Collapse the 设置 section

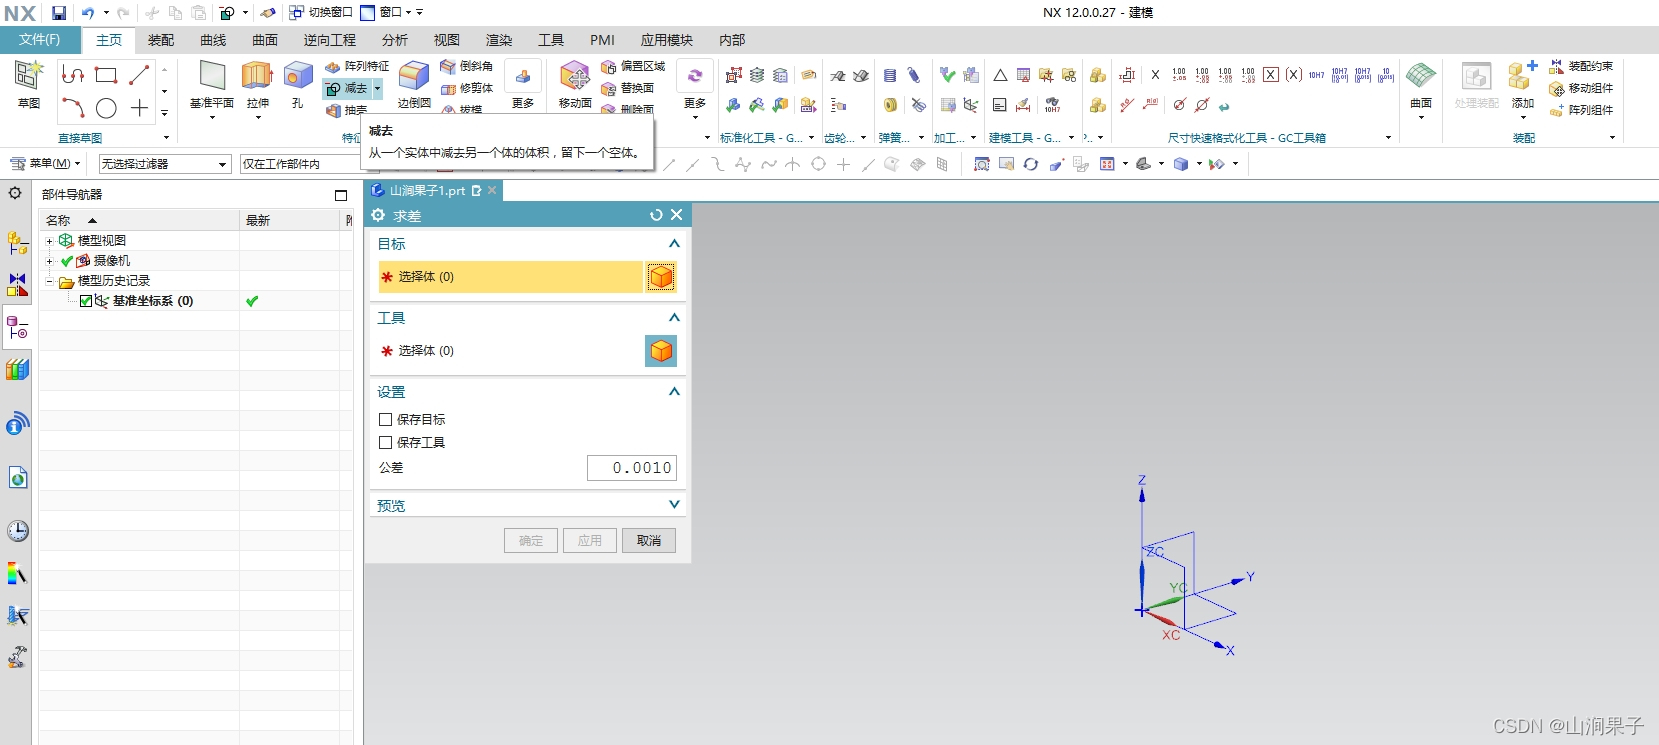coord(674,392)
